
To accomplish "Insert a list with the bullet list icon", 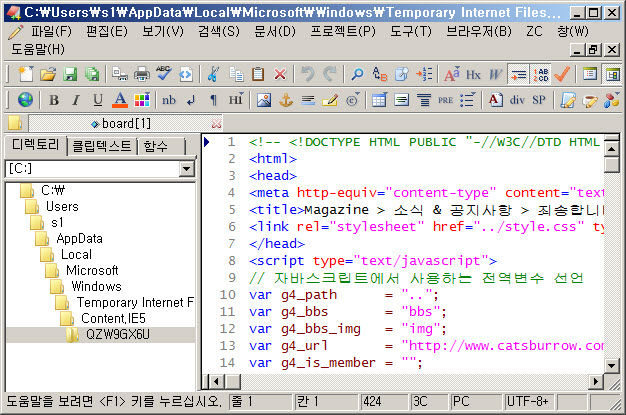I will (468, 99).
